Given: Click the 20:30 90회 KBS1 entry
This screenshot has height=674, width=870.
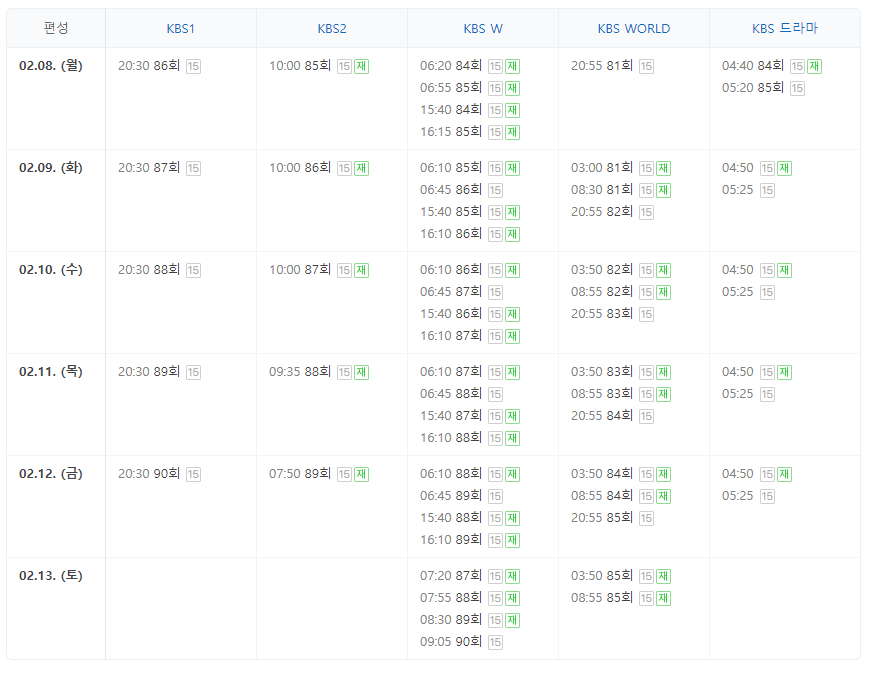Looking at the screenshot, I should [x=149, y=474].
